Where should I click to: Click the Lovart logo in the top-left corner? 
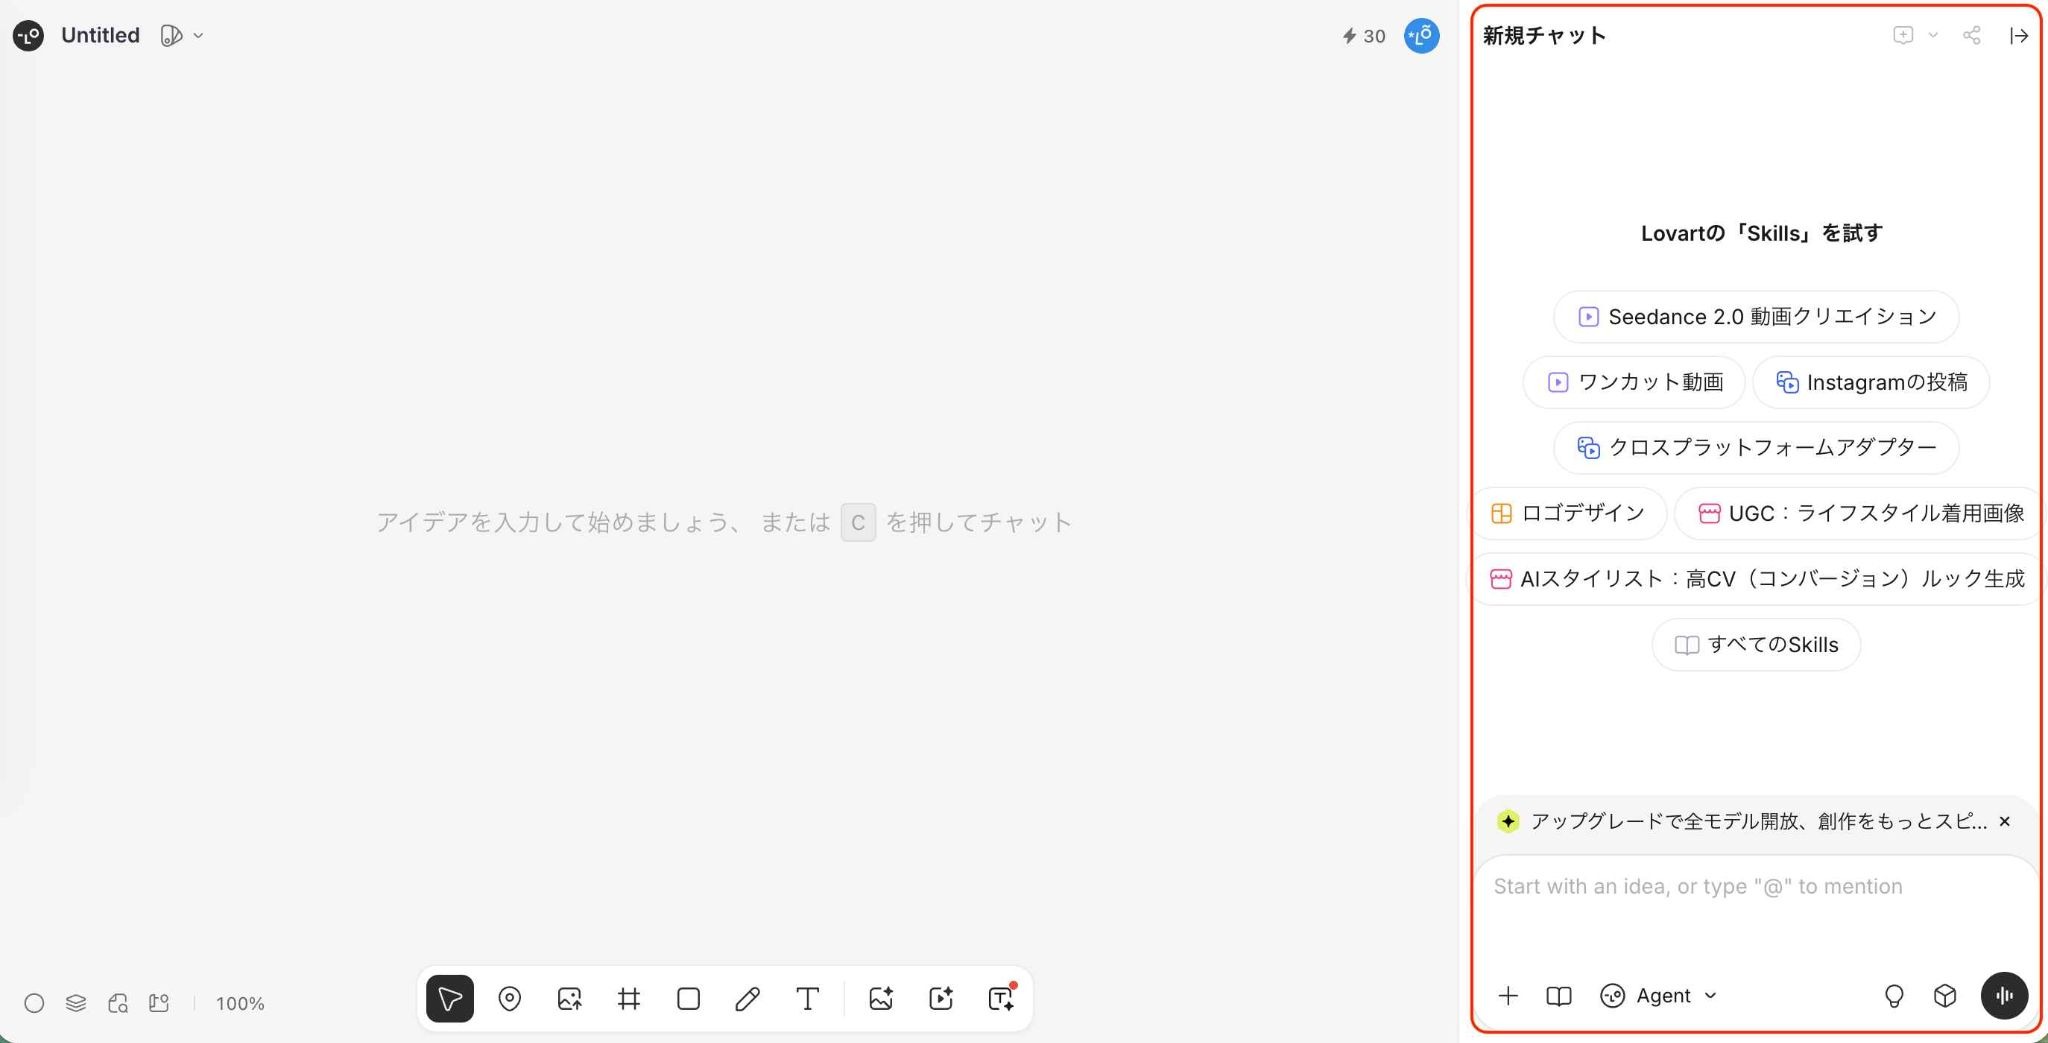[x=28, y=36]
